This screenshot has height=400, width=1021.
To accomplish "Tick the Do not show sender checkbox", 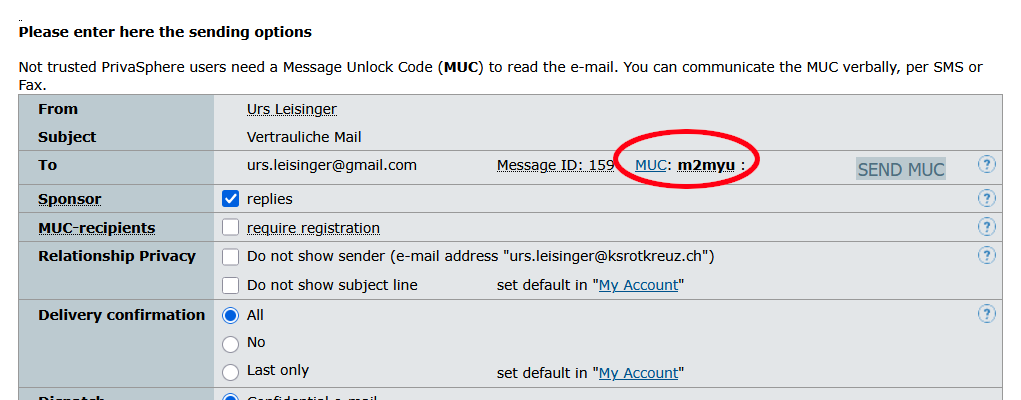I will point(231,257).
